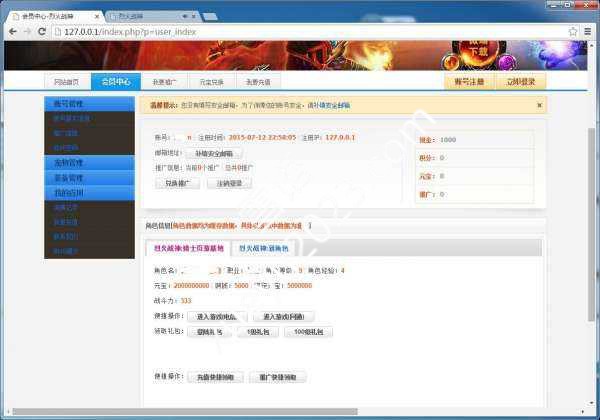Open the 网站首页 navigation tab
The image size is (600, 420).
coord(66,81)
